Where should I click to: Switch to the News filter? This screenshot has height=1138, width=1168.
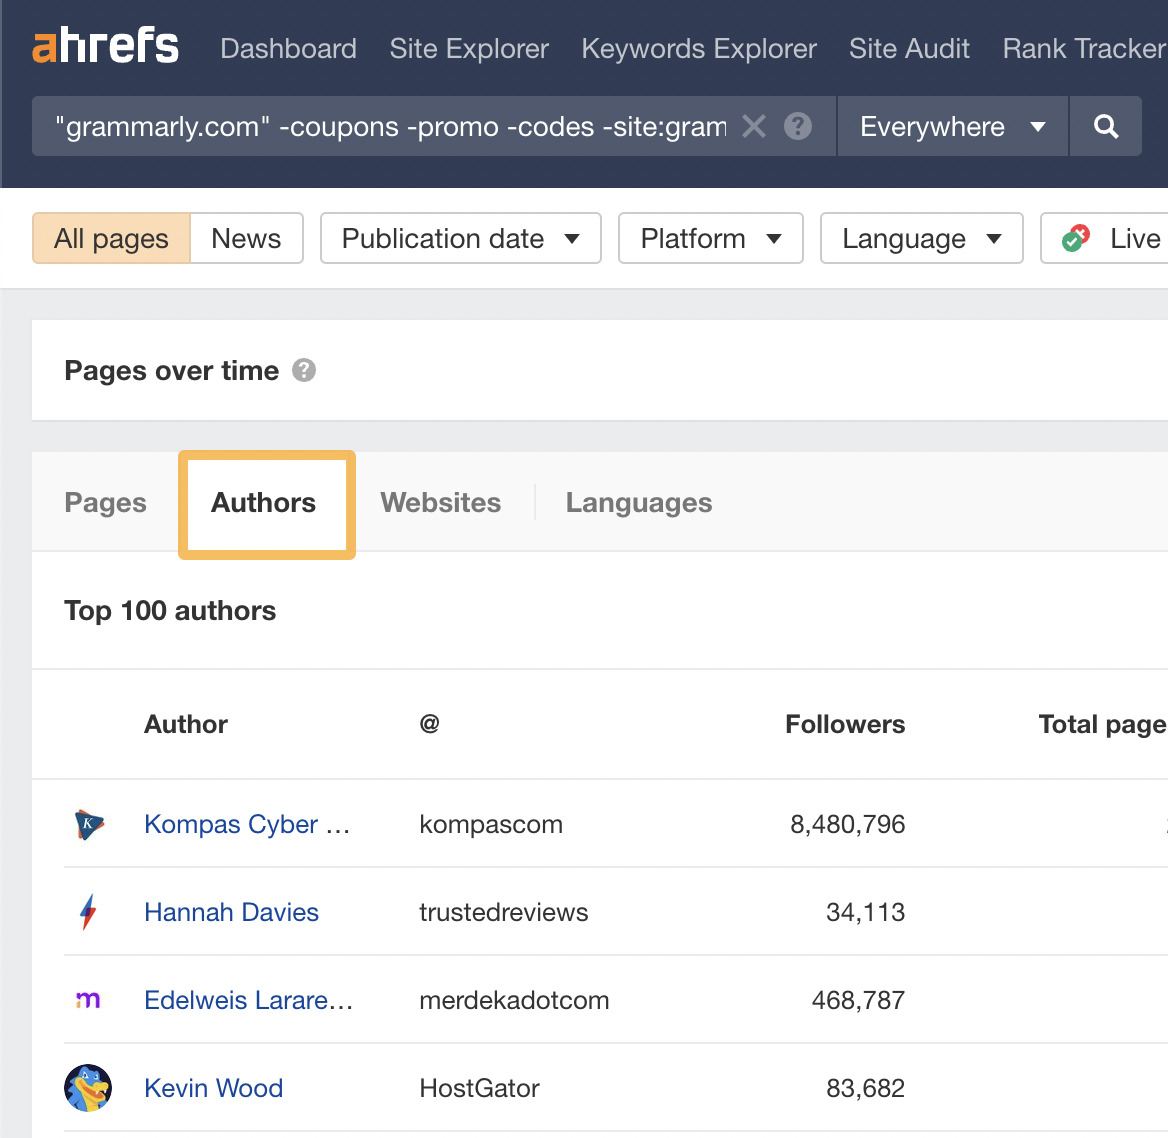(x=245, y=238)
